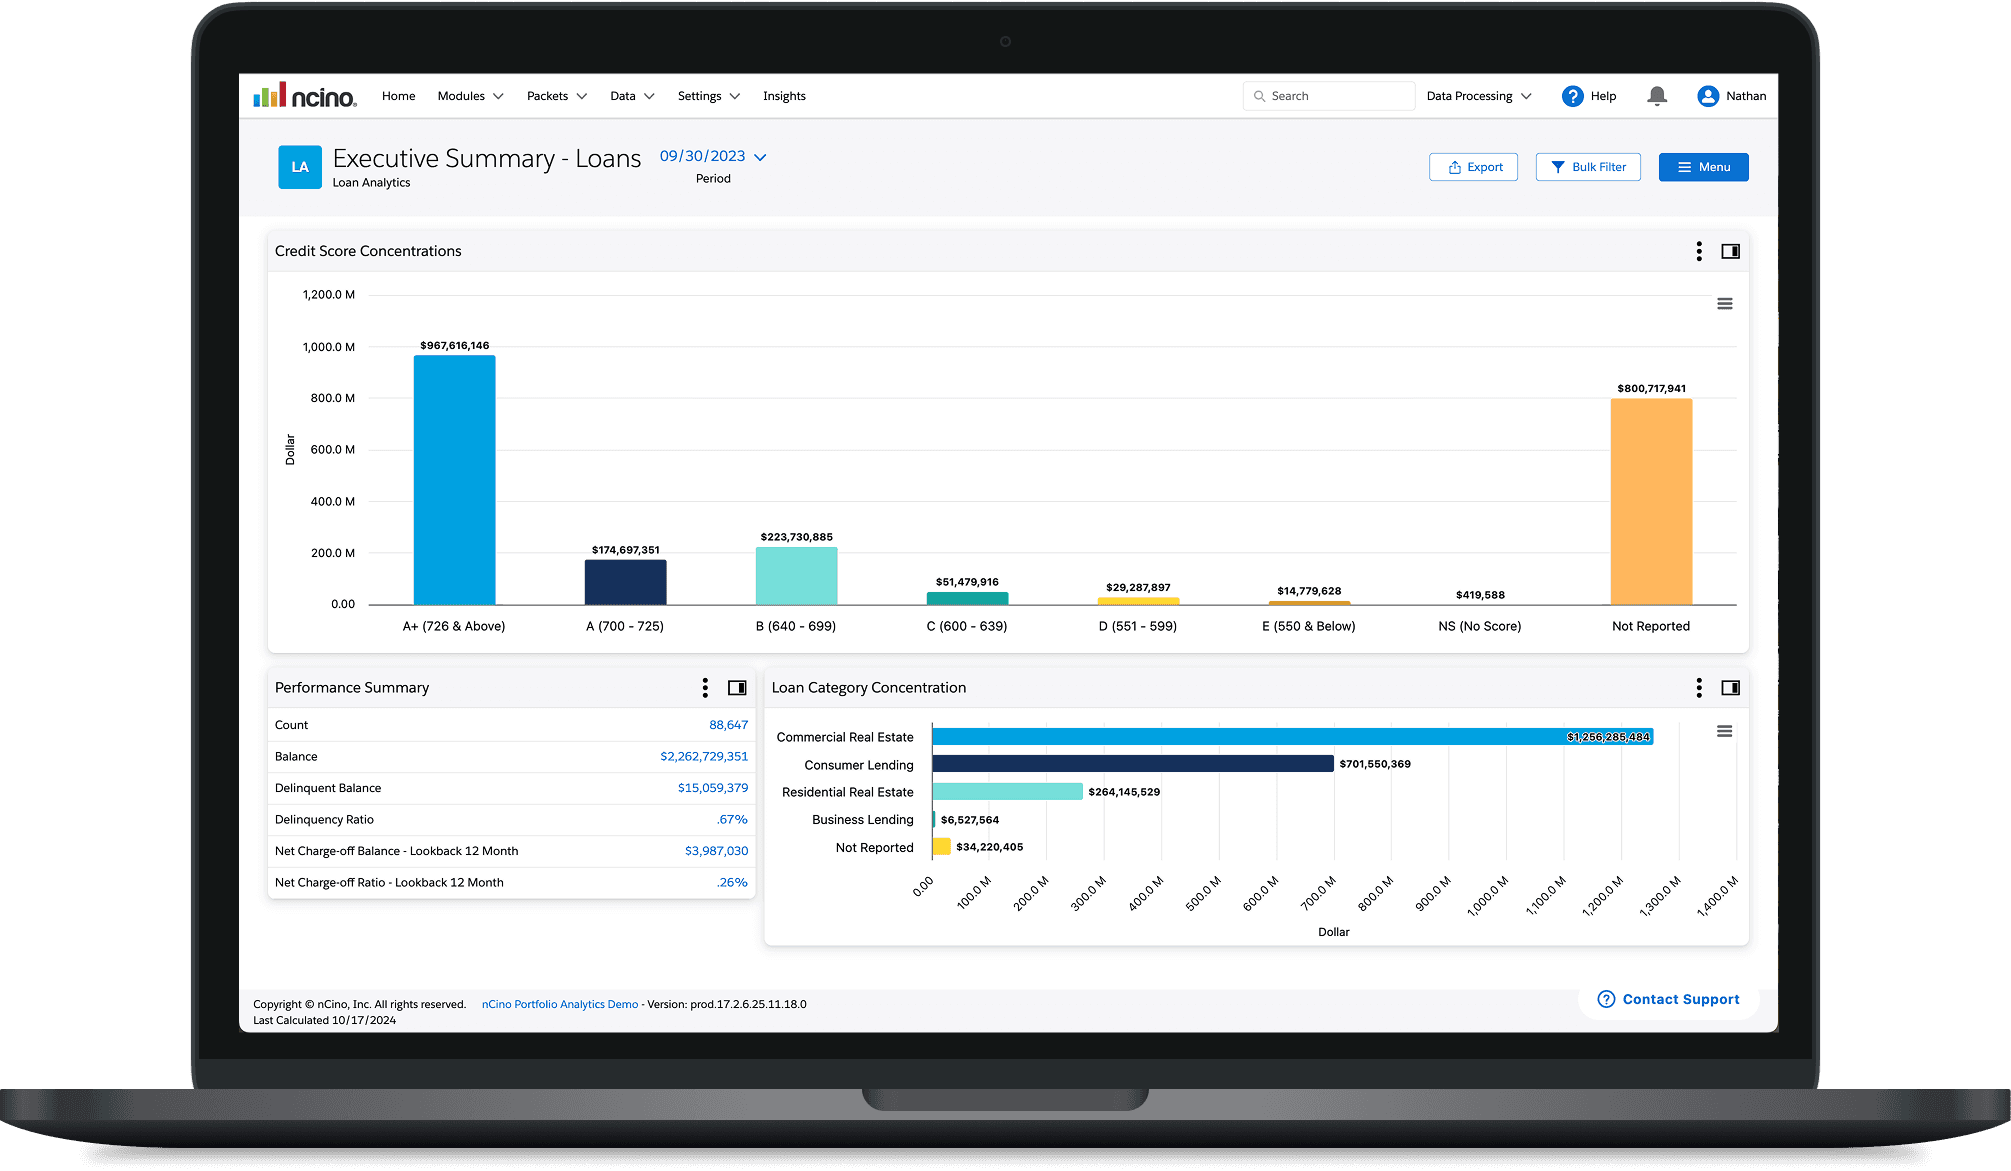Click the Nathan user avatar icon

(x=1708, y=96)
